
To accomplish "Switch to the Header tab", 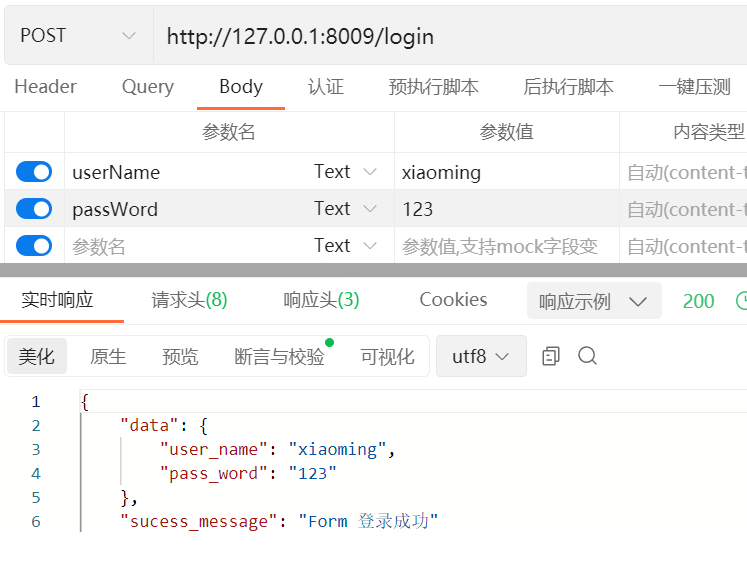I will point(45,87).
